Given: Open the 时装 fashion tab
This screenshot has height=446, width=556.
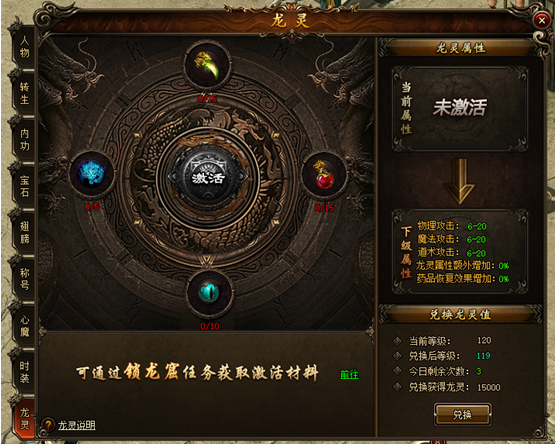Looking at the screenshot, I should point(23,372).
